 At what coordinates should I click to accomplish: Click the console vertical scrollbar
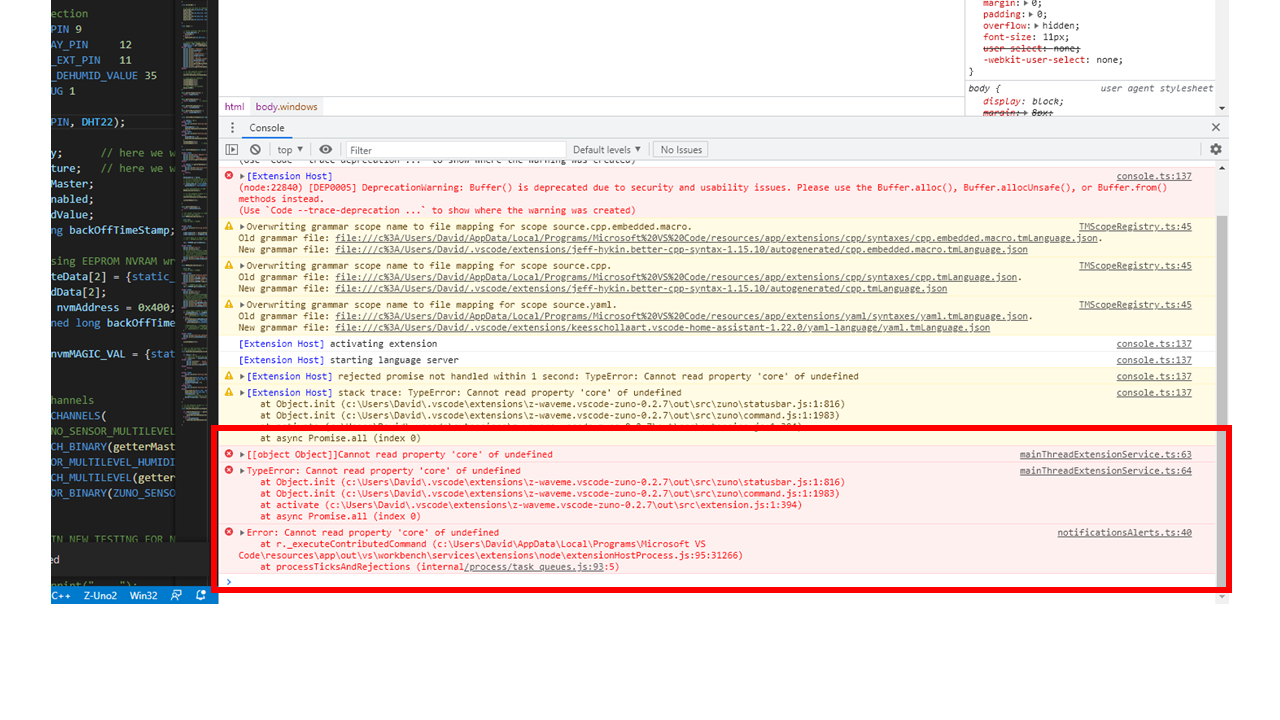(x=1221, y=400)
